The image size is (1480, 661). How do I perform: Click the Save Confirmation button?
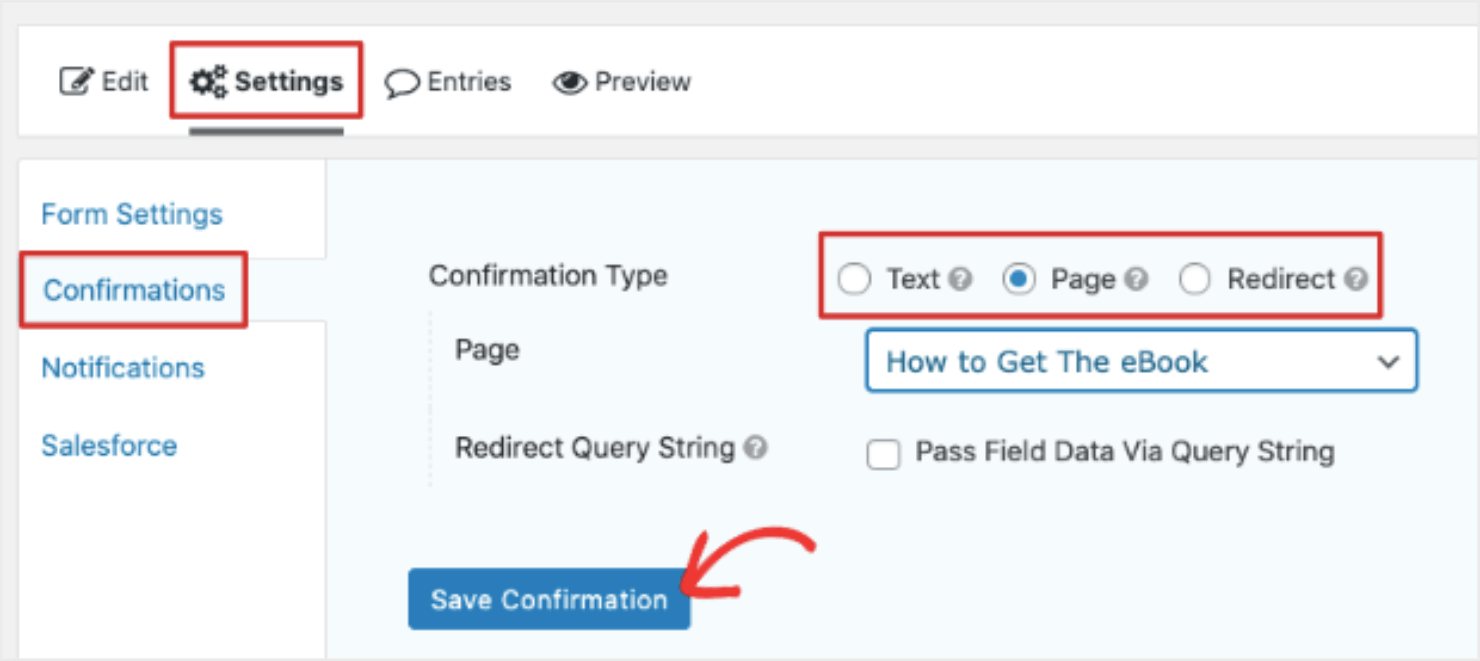549,599
